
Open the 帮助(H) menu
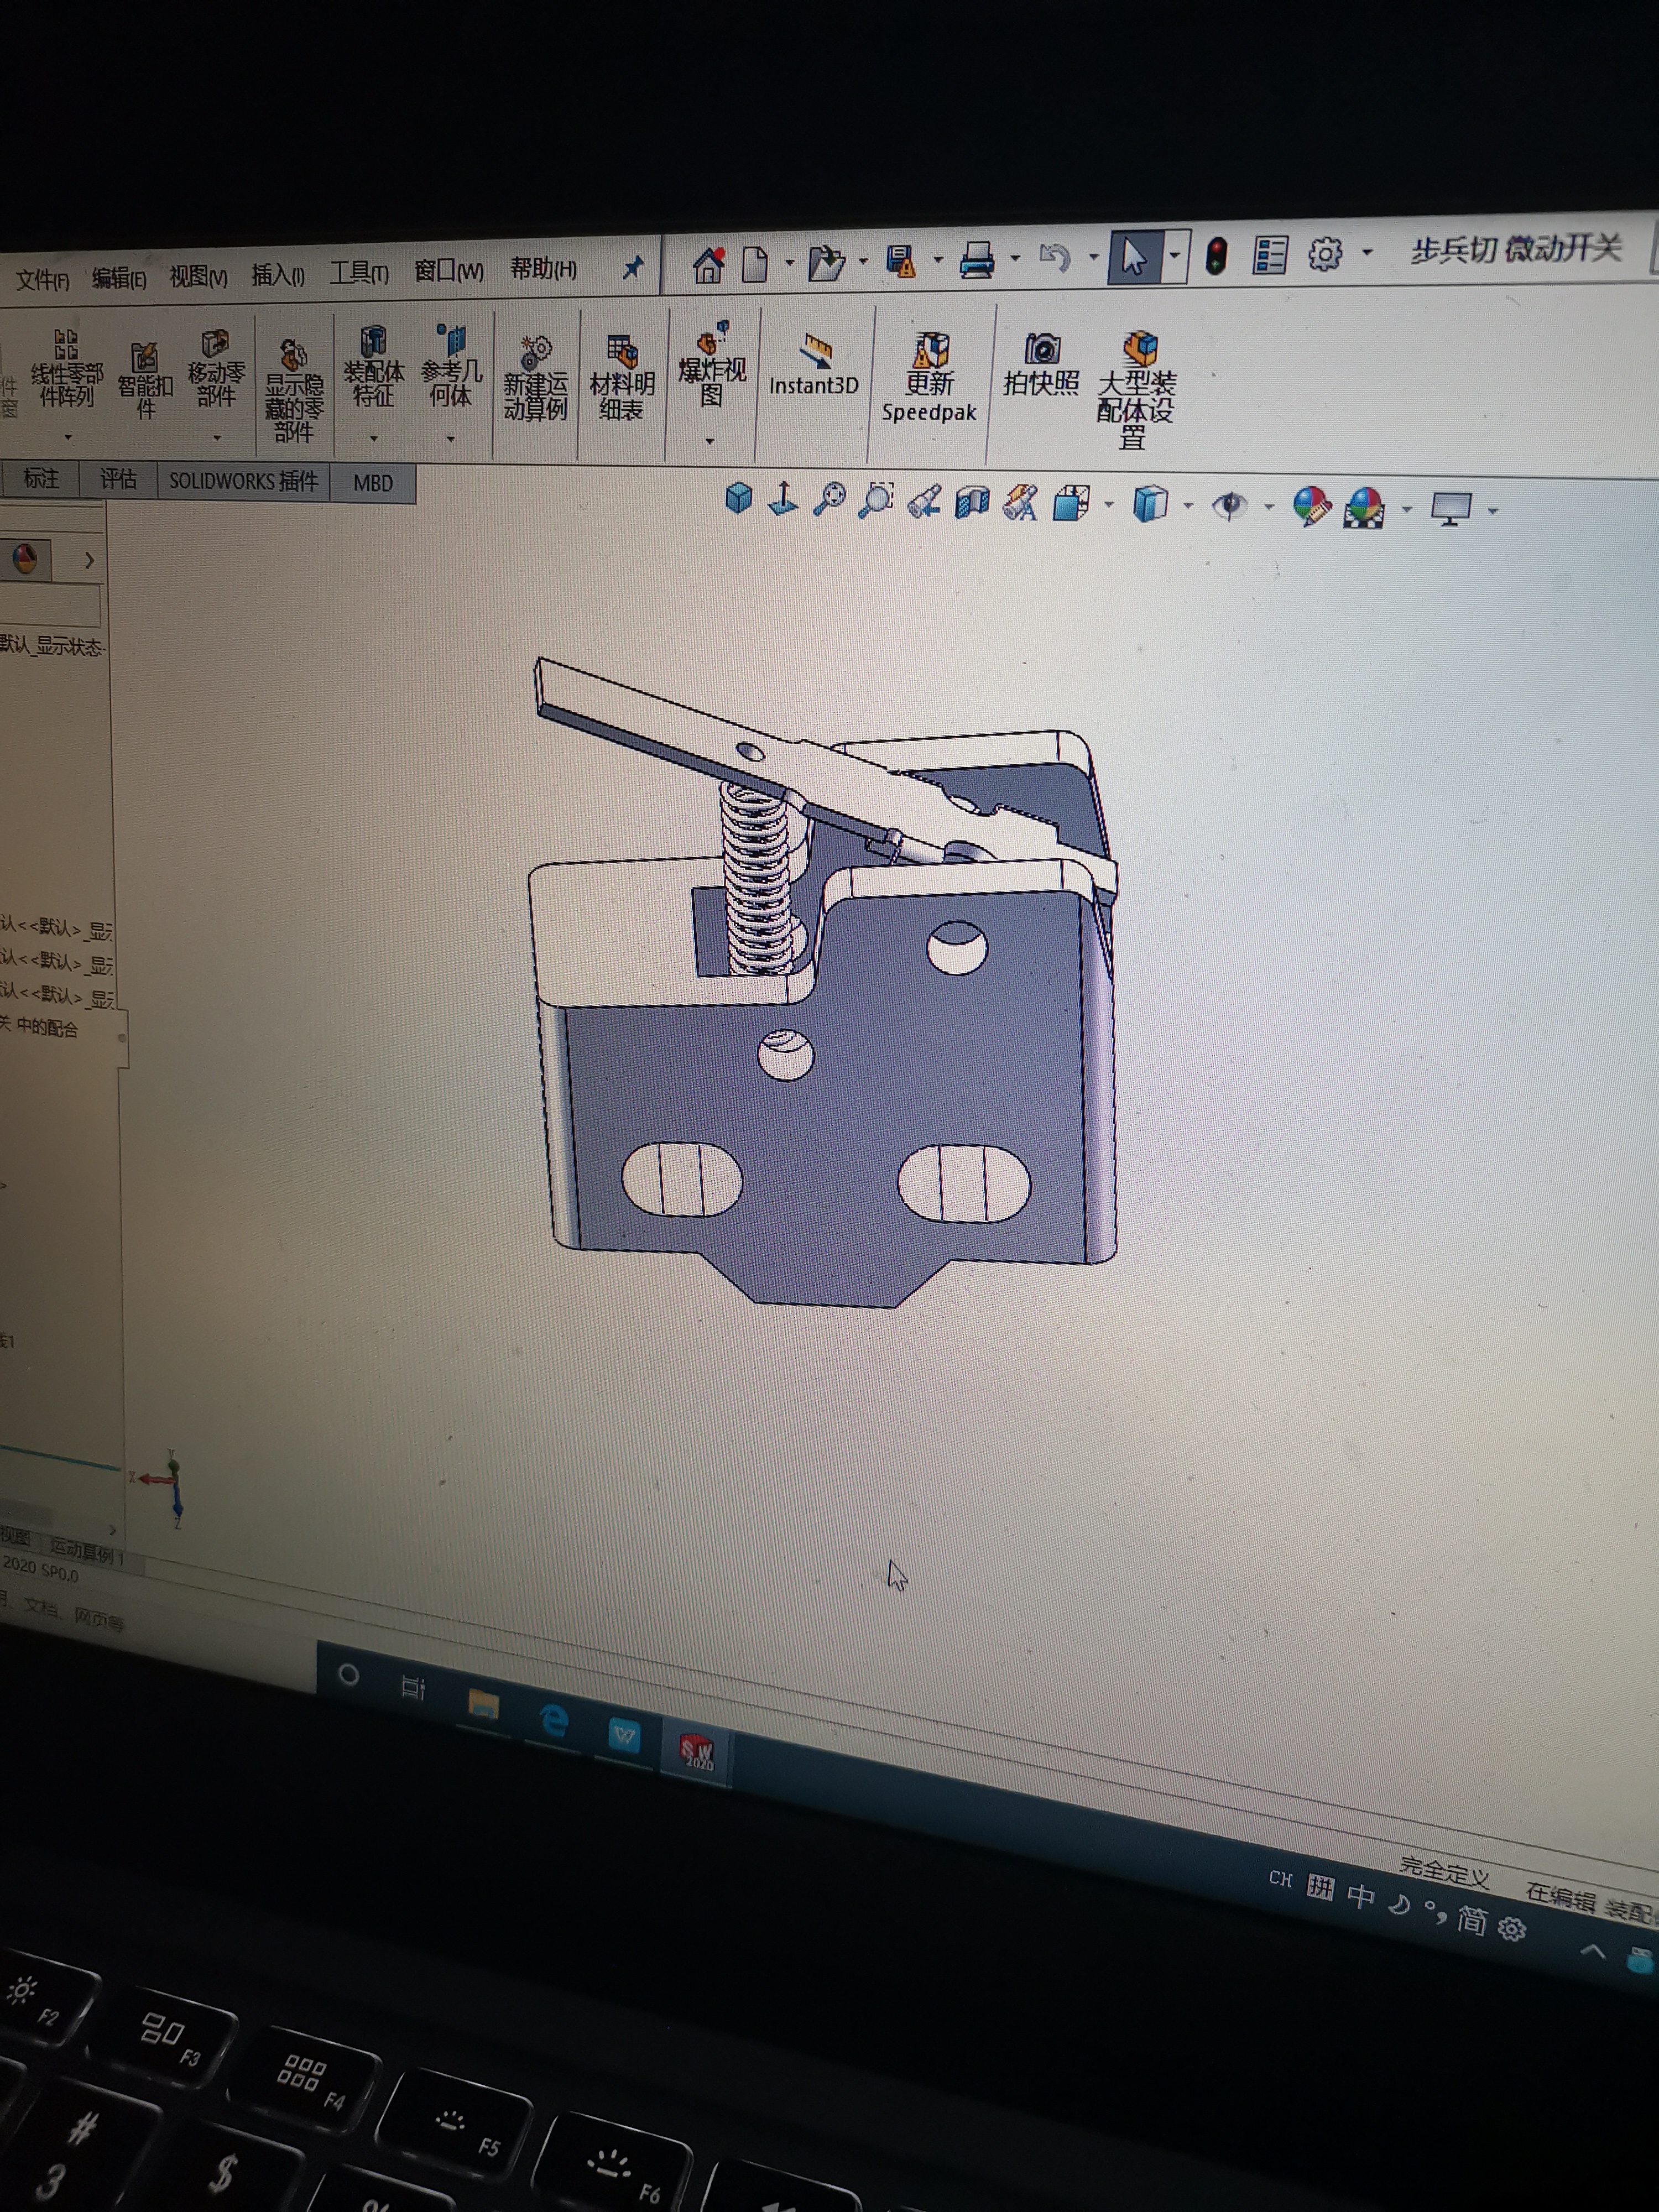[x=543, y=268]
